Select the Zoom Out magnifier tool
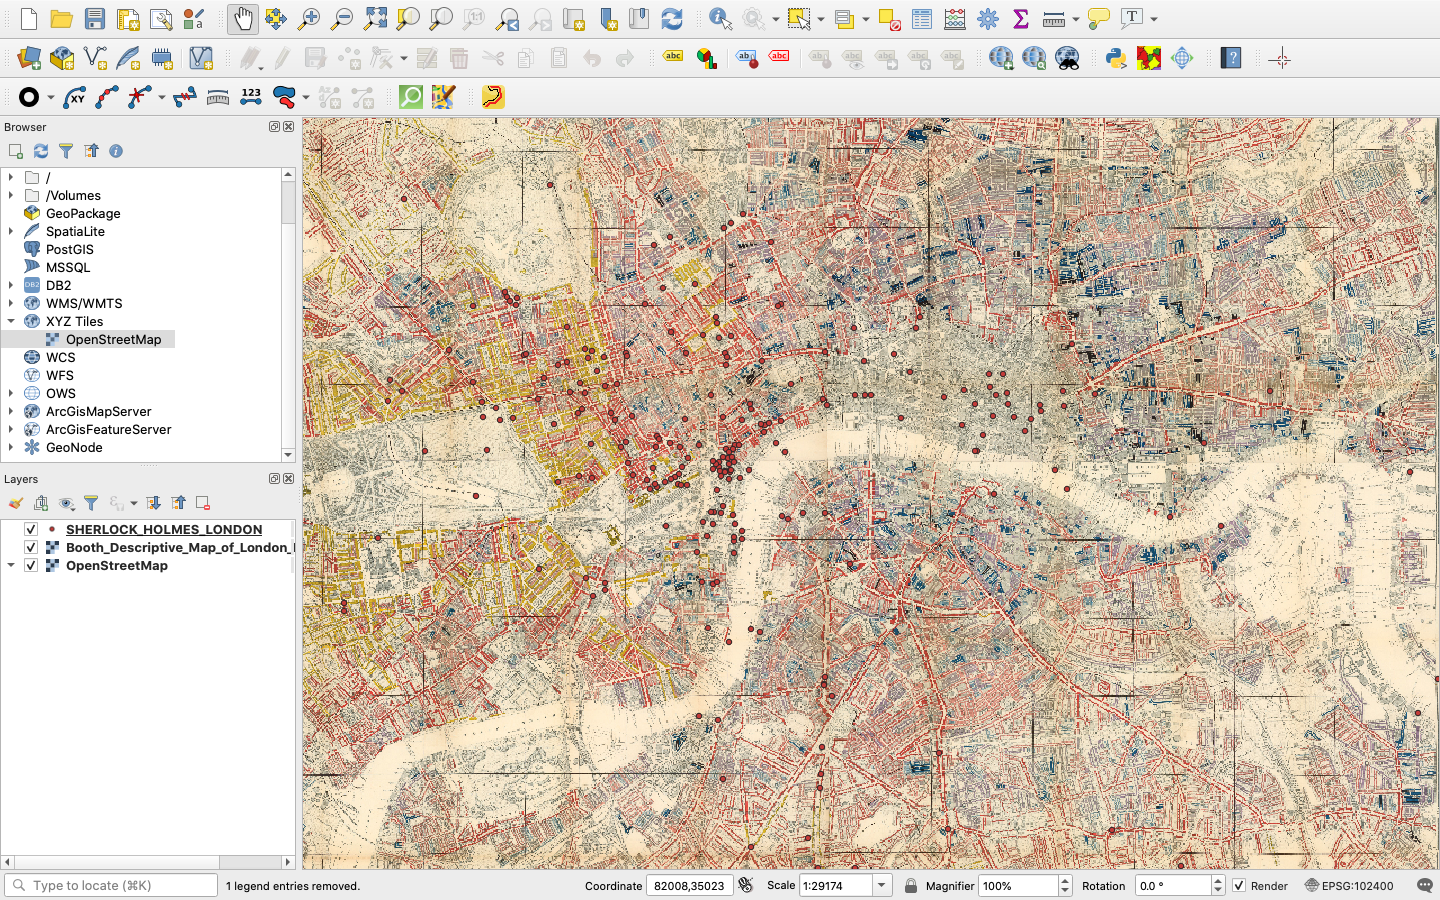1440x900 pixels. [x=342, y=19]
